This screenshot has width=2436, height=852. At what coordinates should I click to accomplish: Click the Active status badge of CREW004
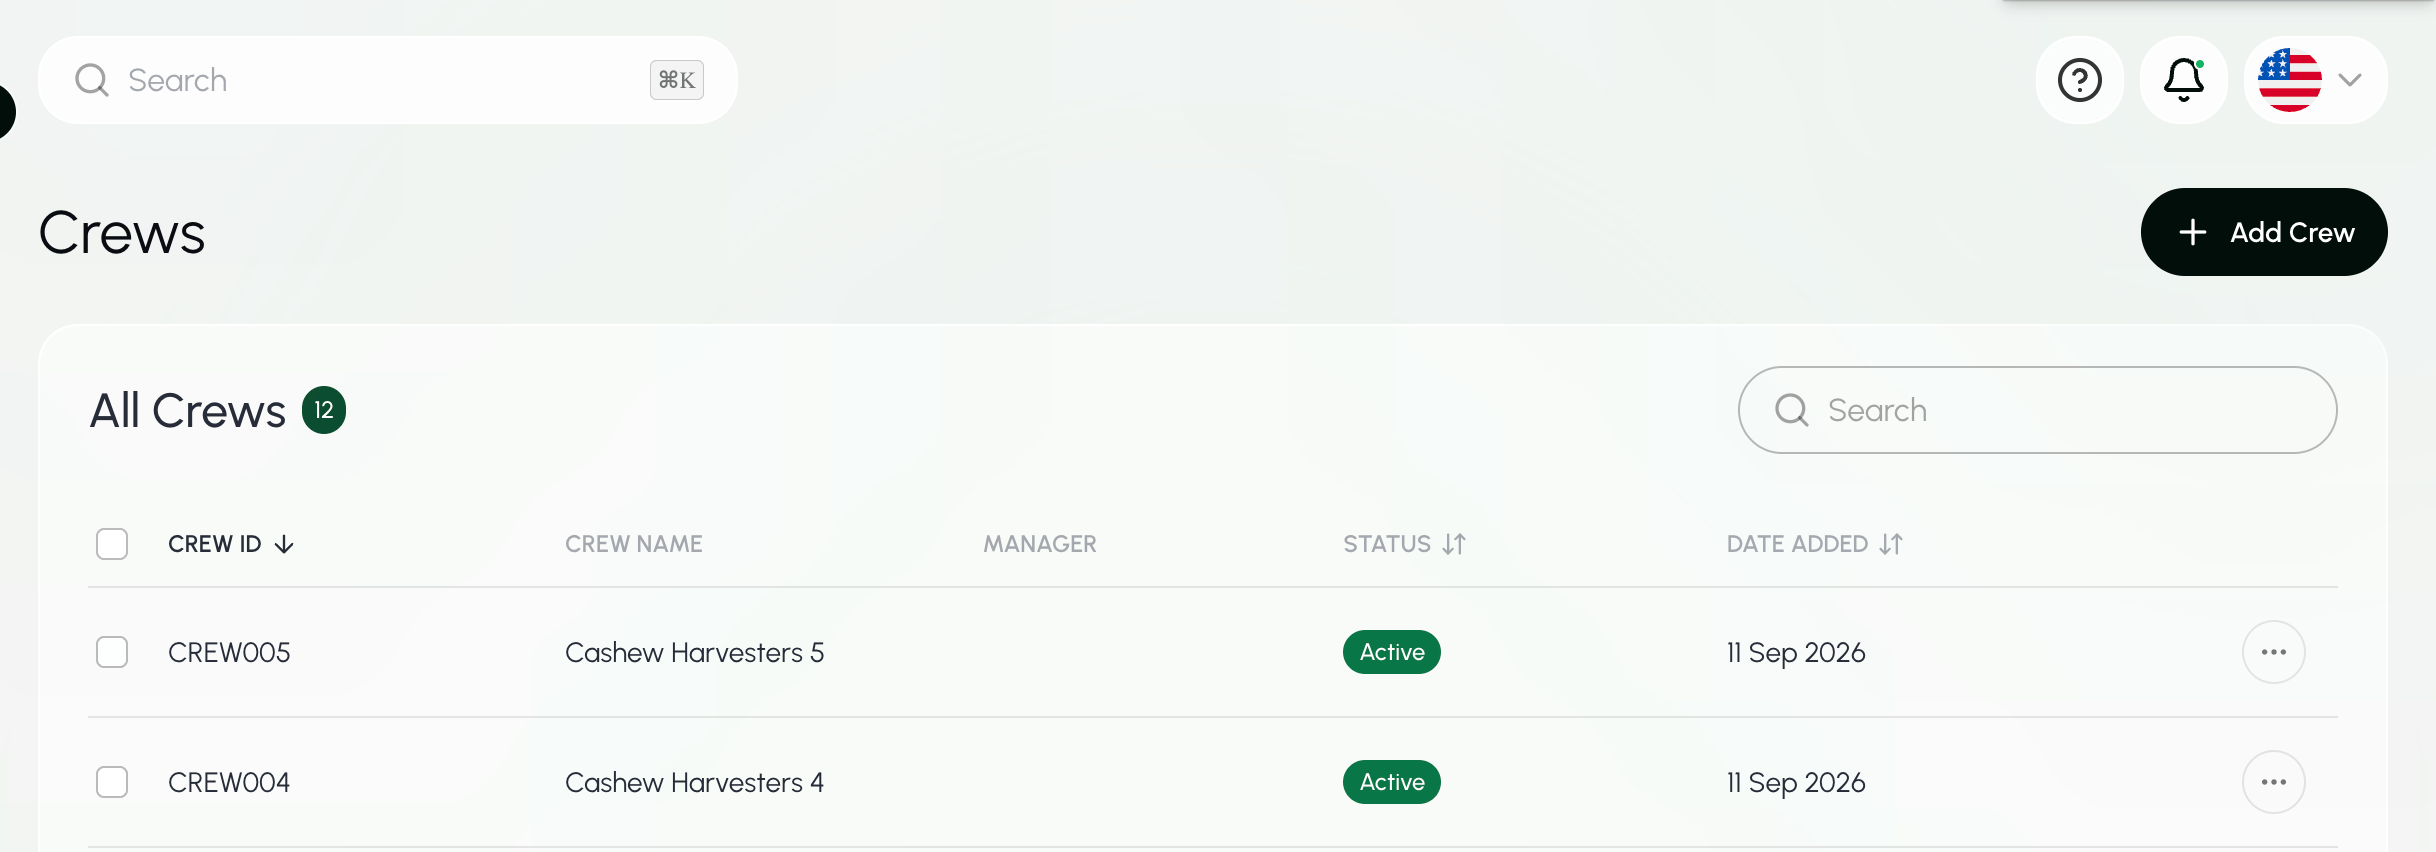pos(1392,782)
